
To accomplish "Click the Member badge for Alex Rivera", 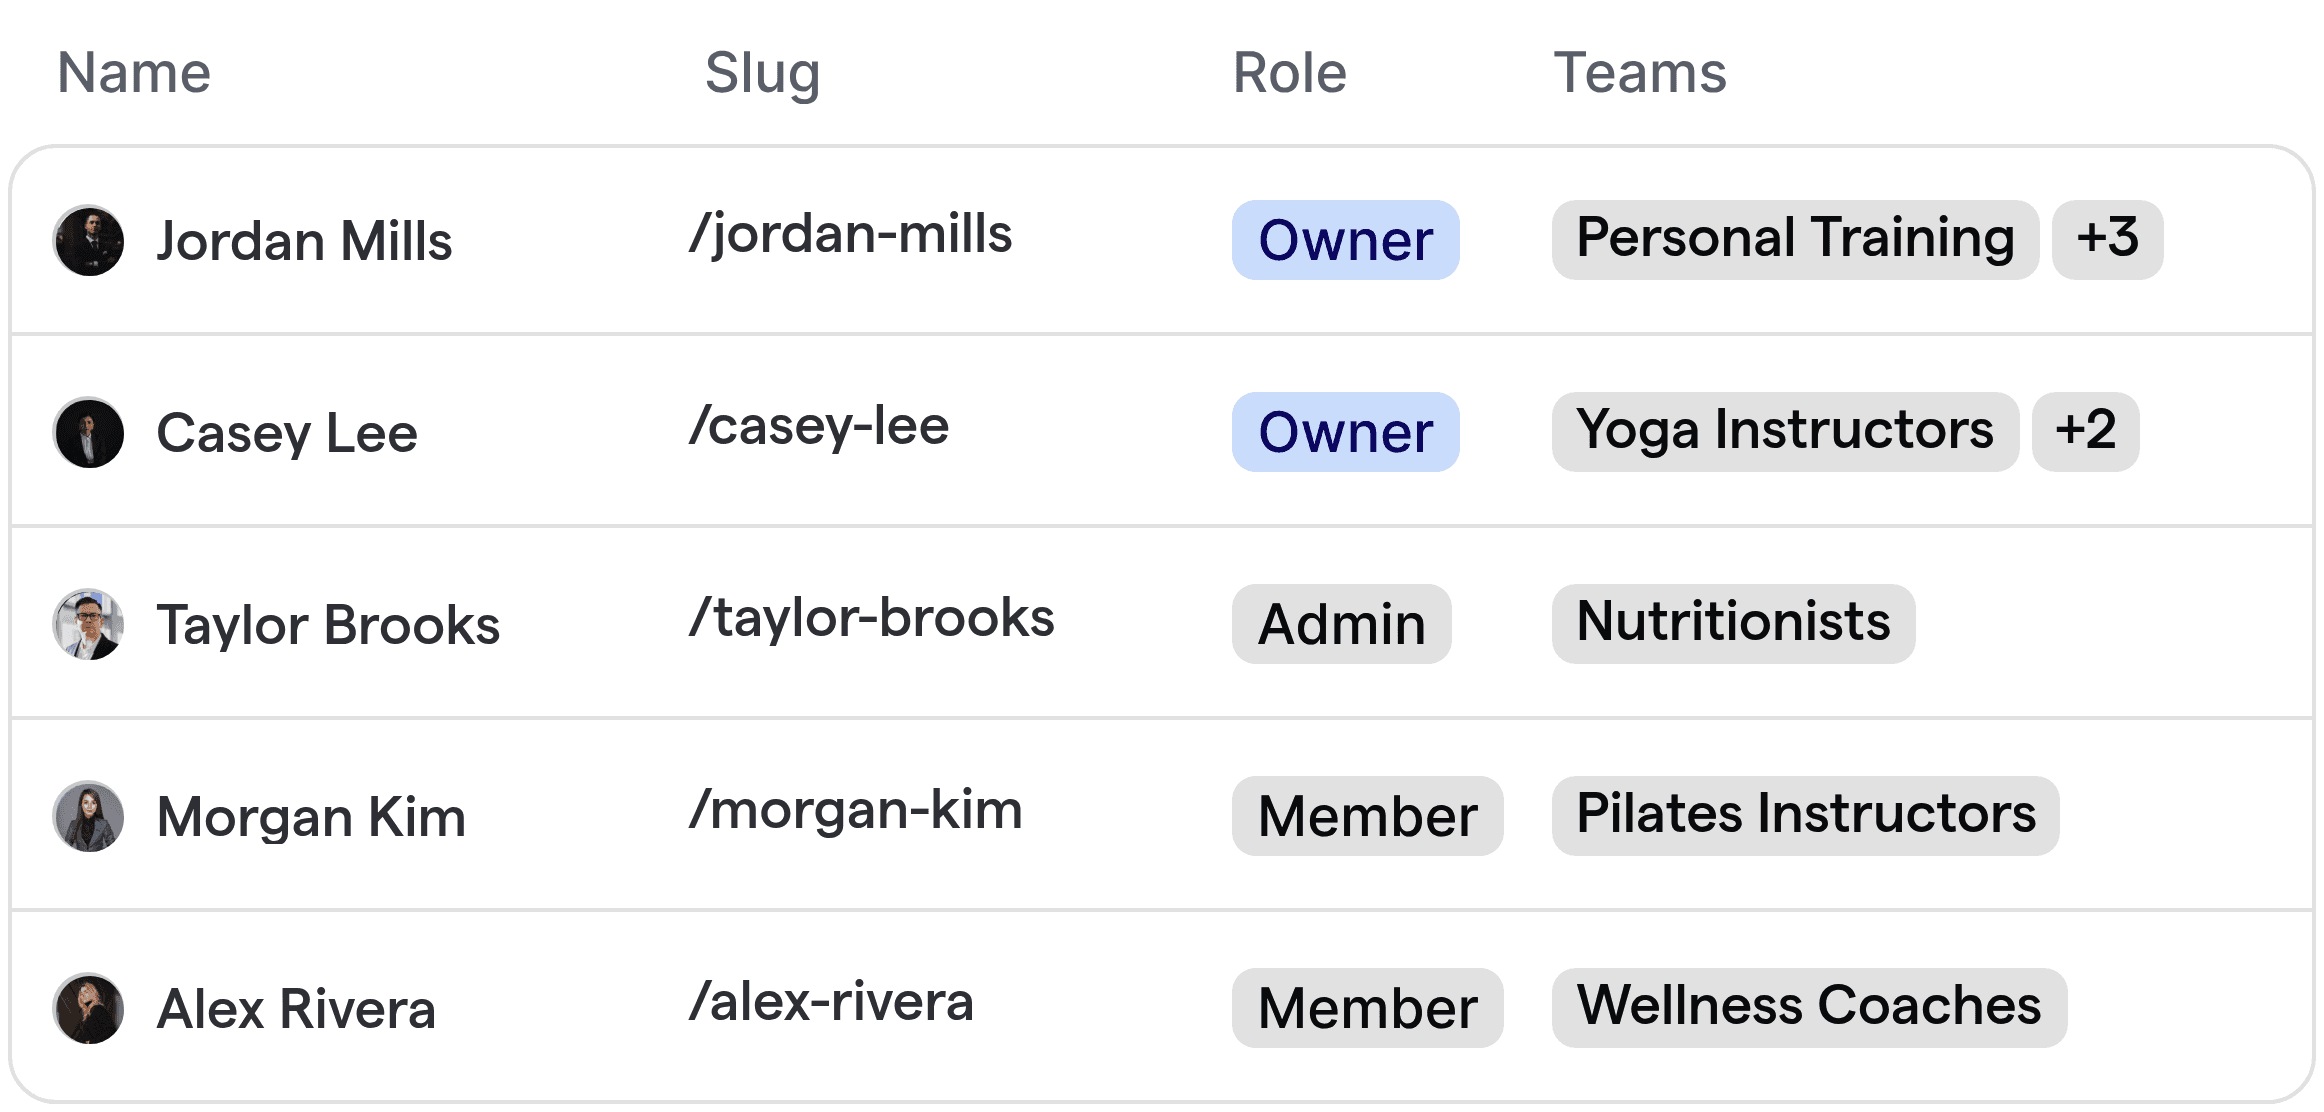I will click(1367, 1007).
